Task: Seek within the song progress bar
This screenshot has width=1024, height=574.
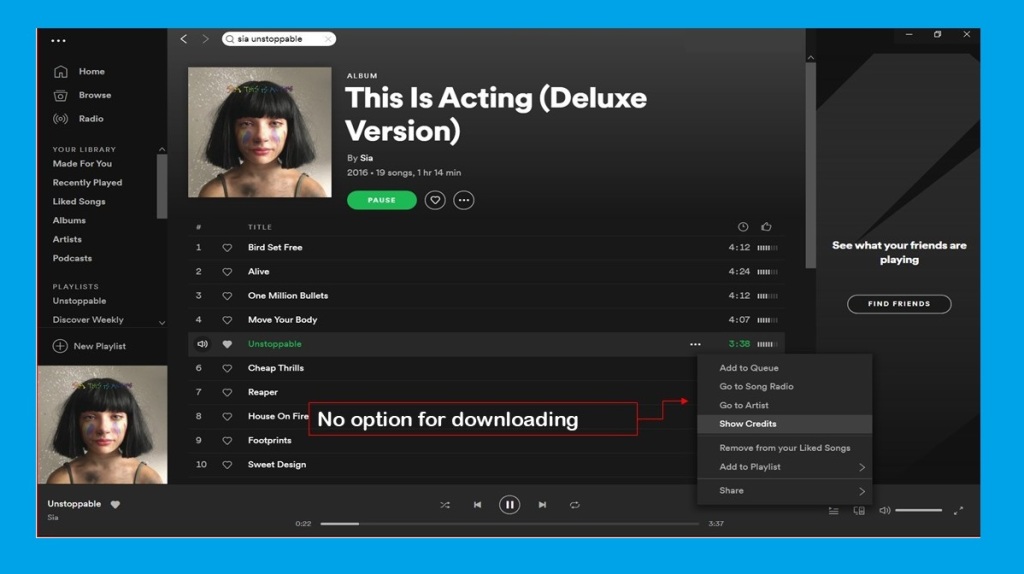Action: coord(509,524)
